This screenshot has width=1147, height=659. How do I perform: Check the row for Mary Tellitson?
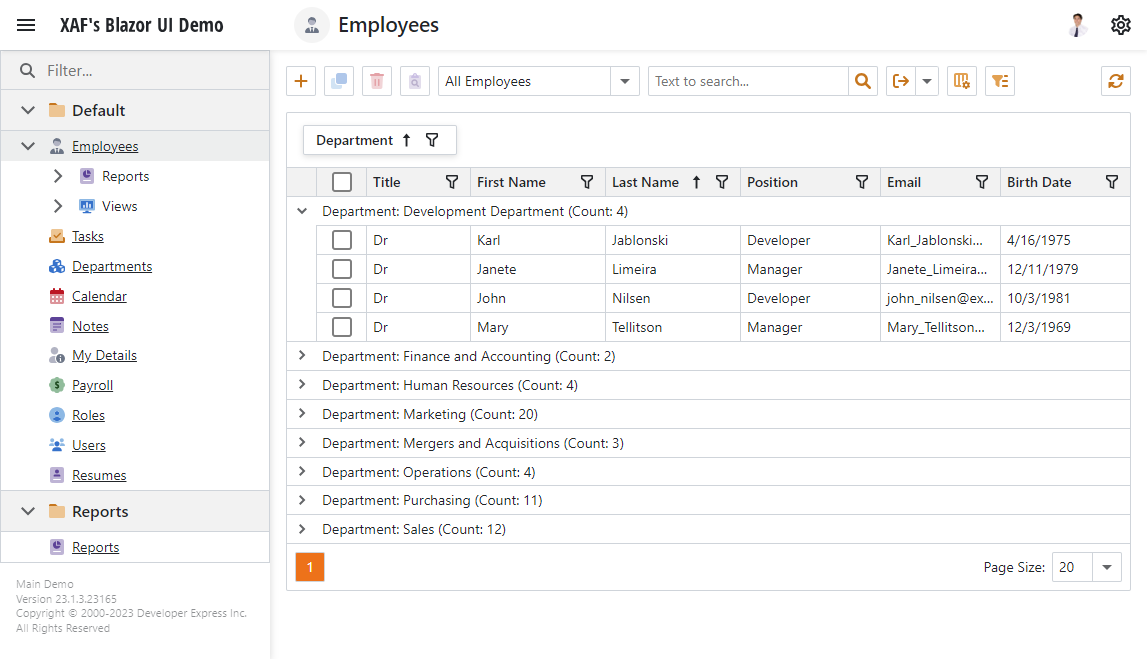coord(342,327)
